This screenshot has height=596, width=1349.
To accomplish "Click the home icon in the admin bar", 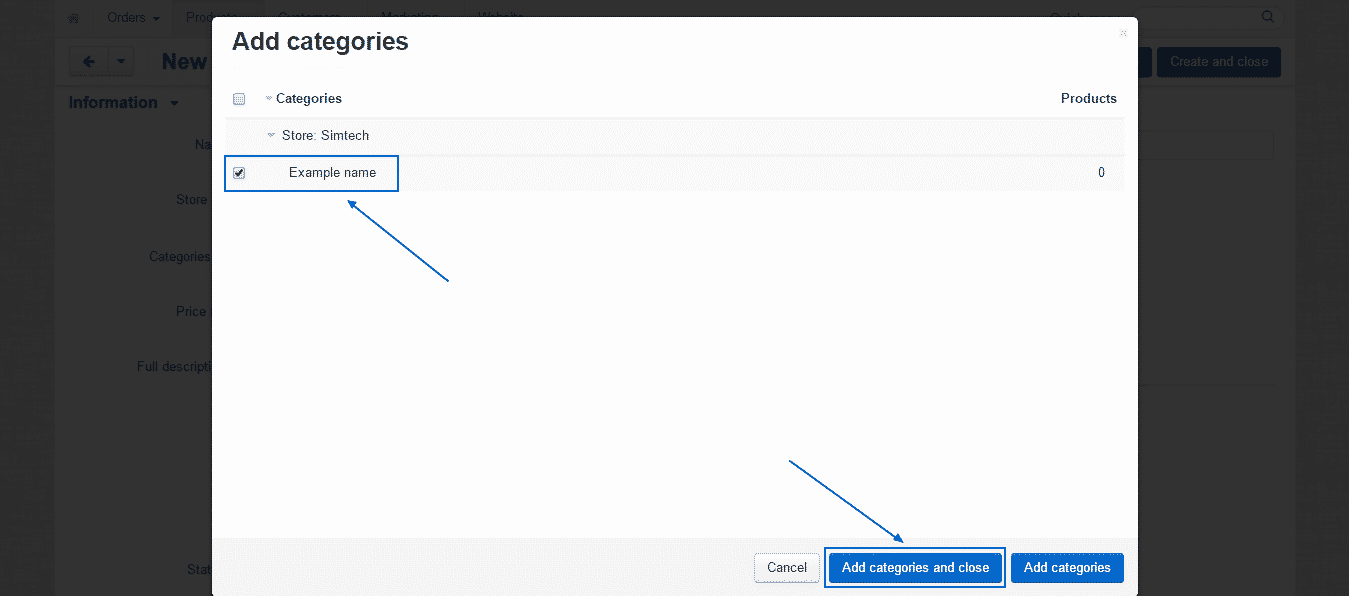I will [73, 17].
